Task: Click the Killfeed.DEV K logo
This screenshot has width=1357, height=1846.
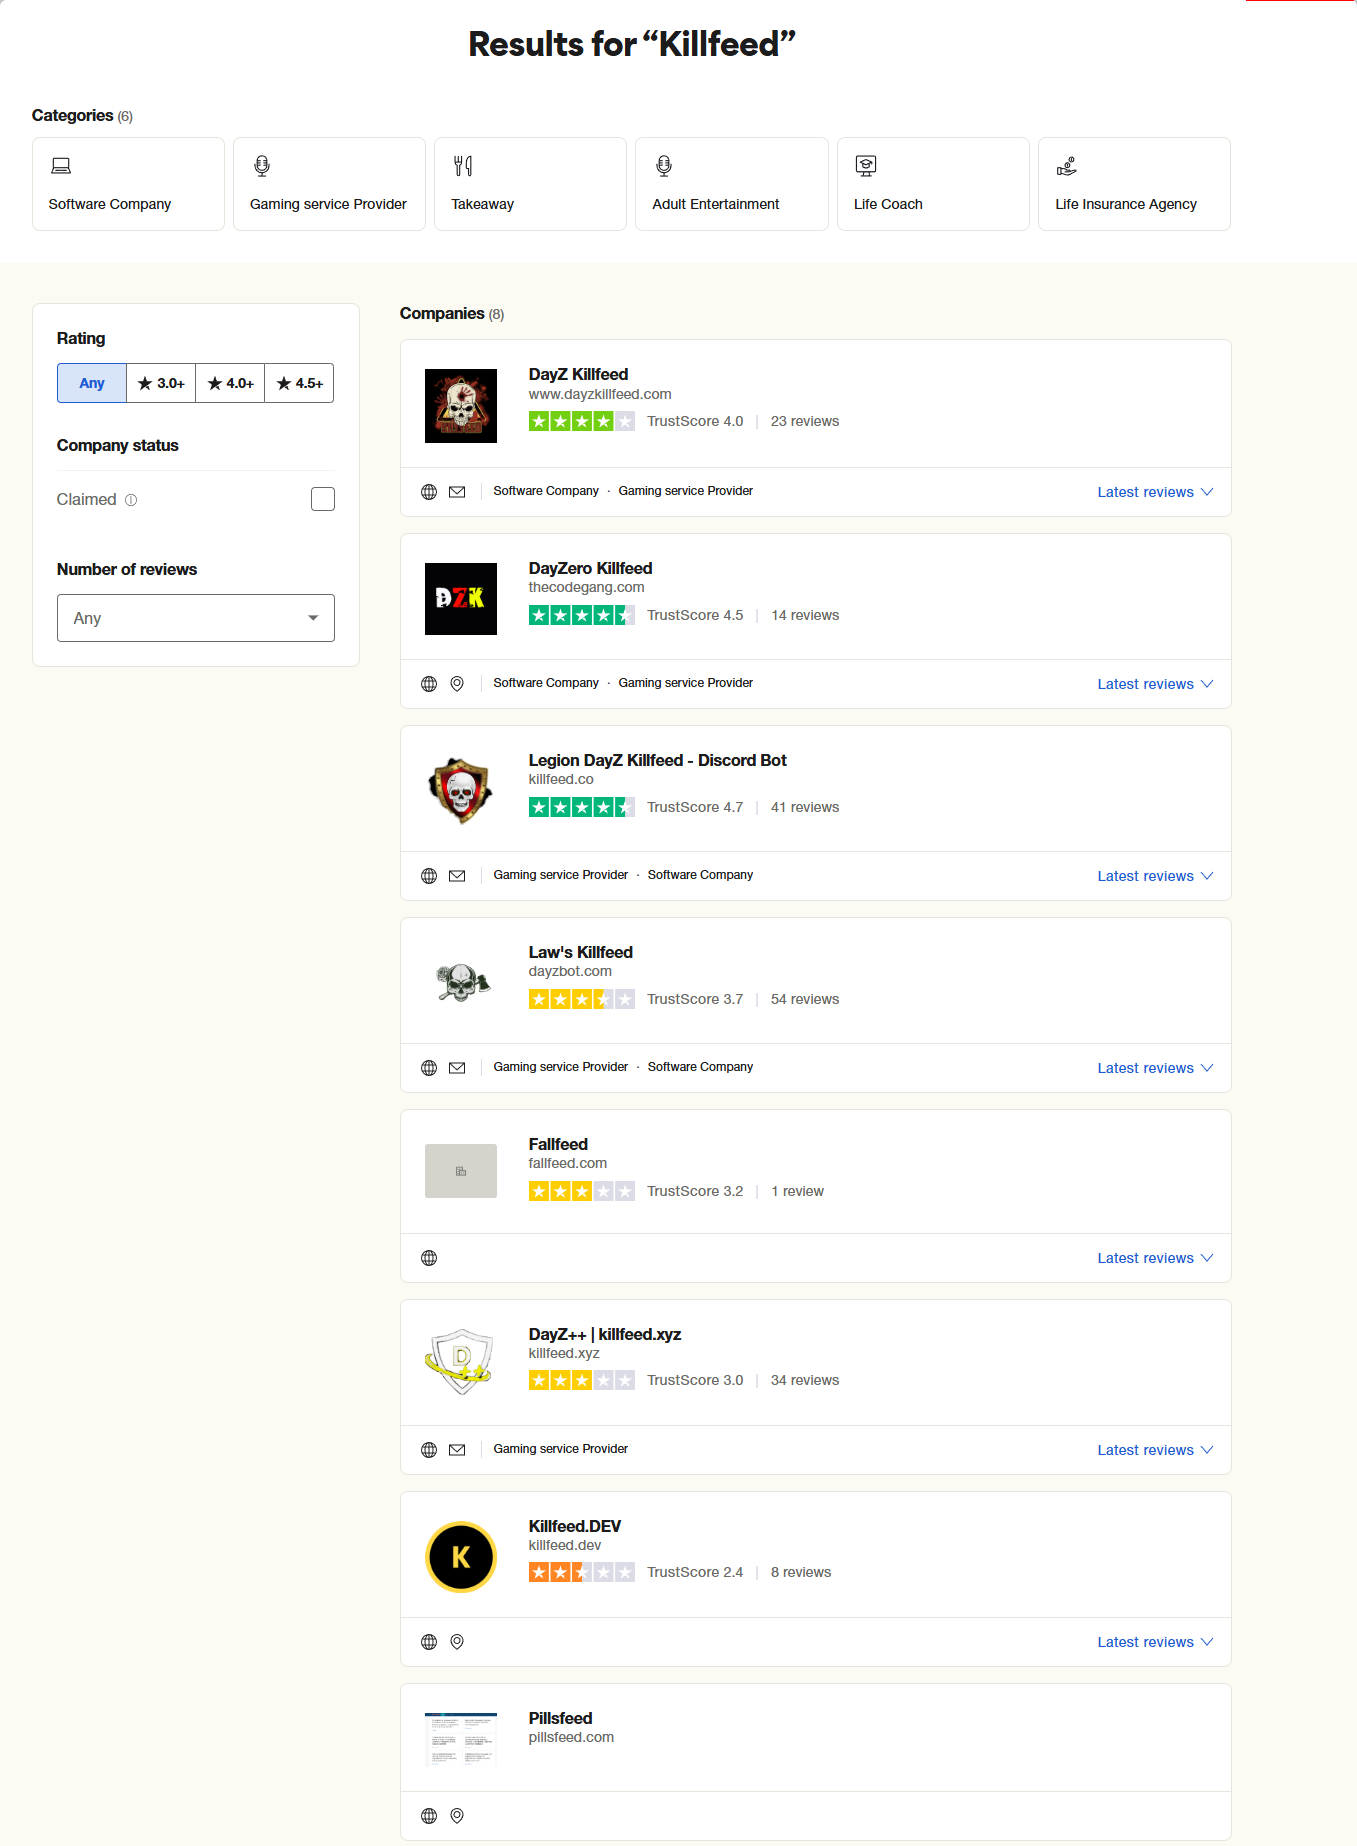Action: (x=461, y=1557)
